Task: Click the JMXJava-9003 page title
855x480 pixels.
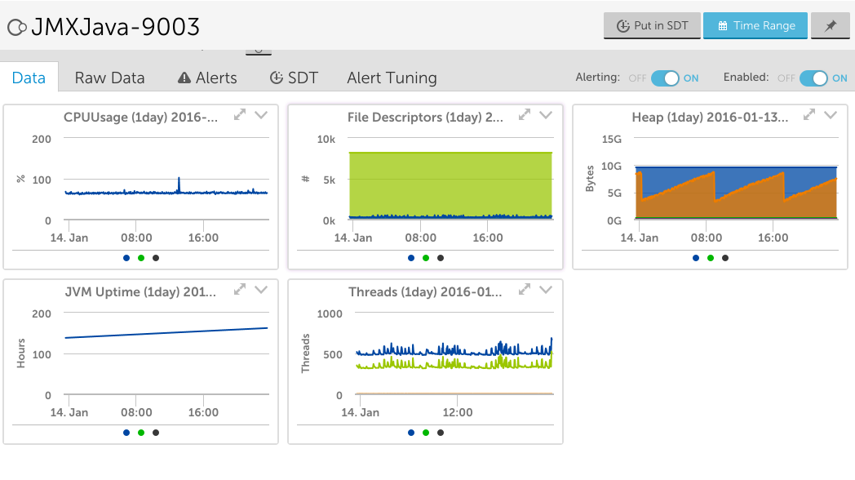Action: click(116, 27)
